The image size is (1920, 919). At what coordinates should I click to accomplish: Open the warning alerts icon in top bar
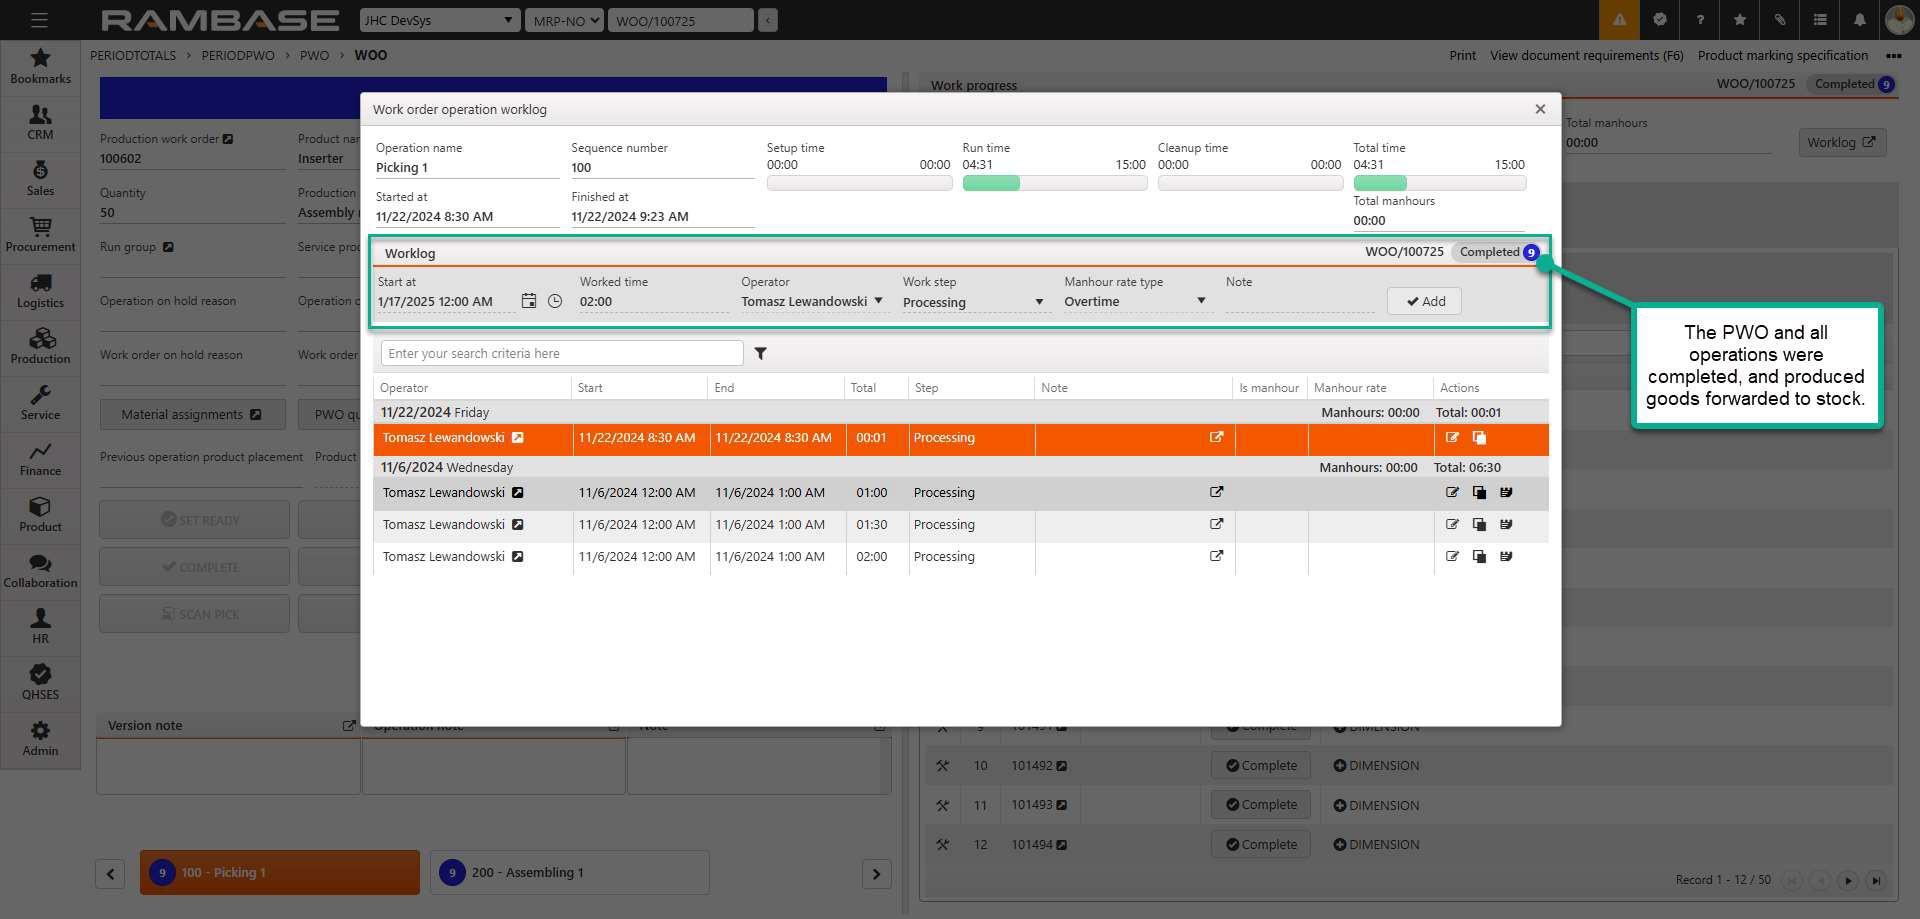pos(1619,20)
